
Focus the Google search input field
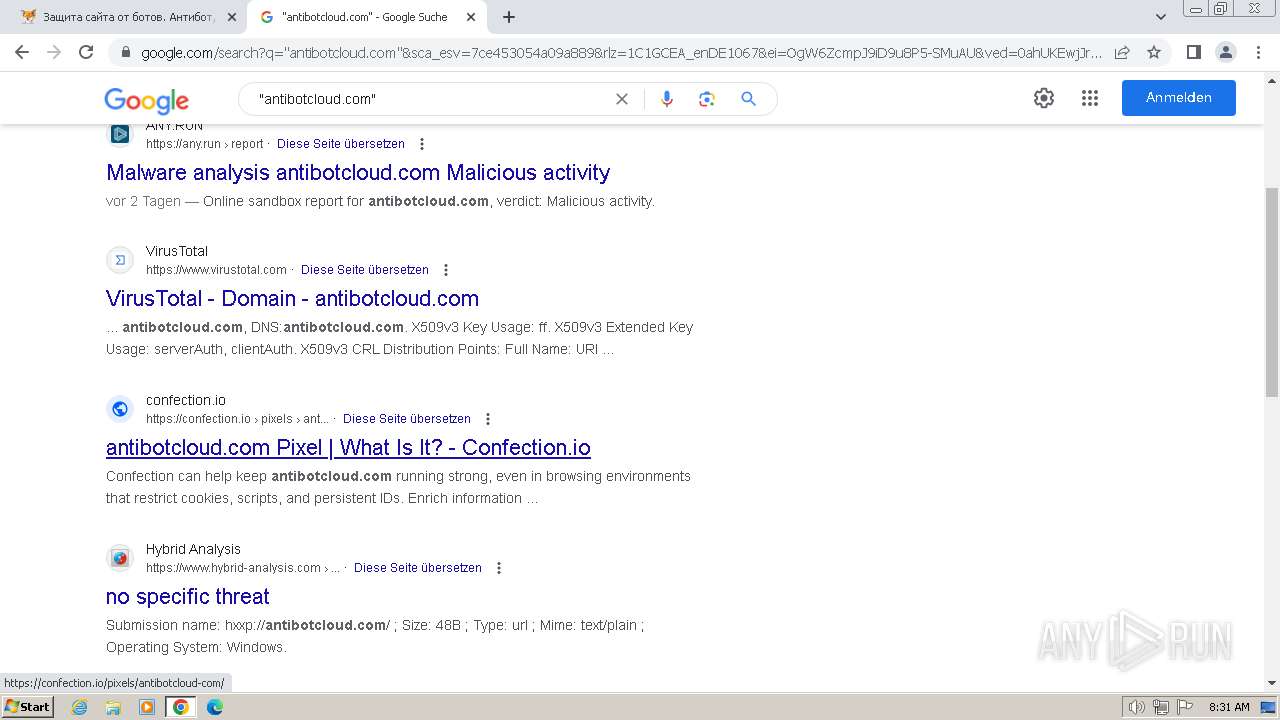point(430,99)
